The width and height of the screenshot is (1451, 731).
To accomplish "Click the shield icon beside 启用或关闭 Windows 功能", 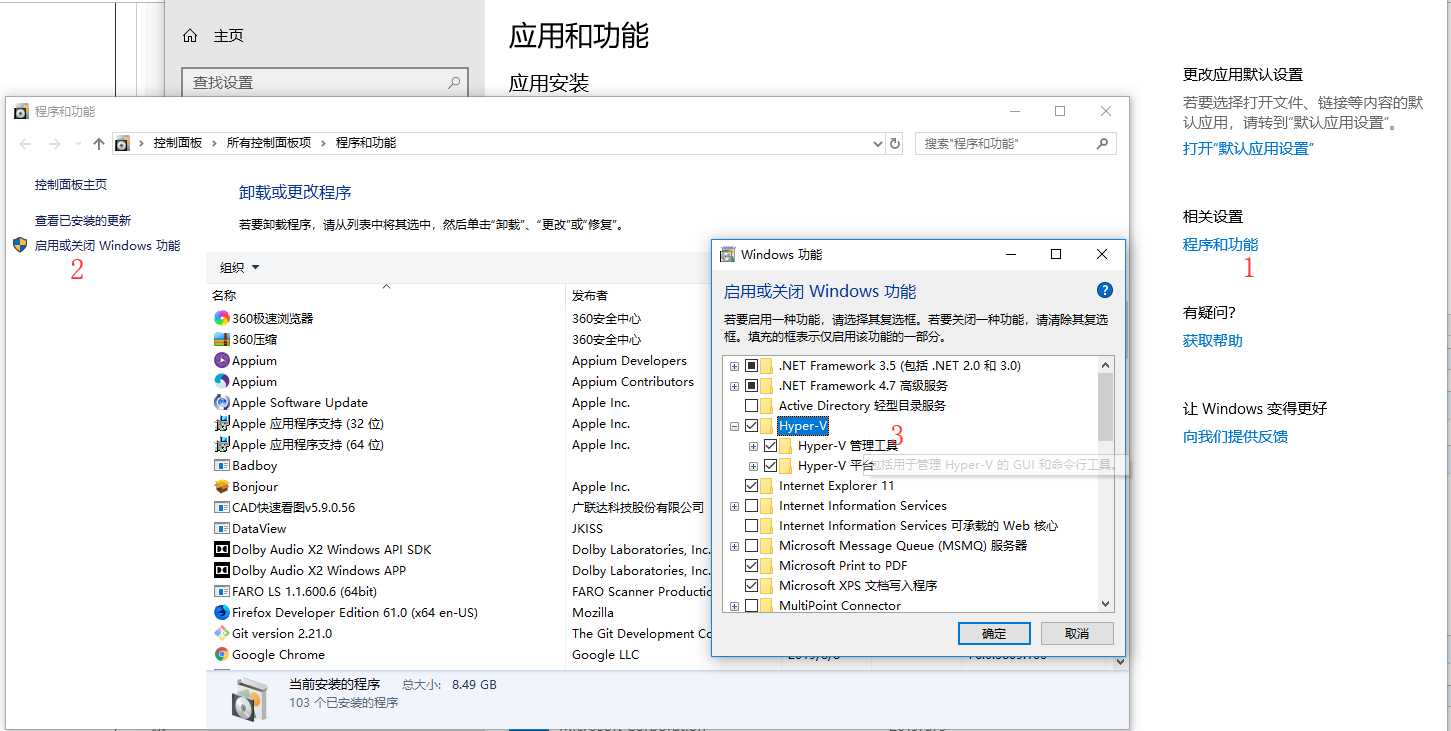I will click(x=20, y=245).
